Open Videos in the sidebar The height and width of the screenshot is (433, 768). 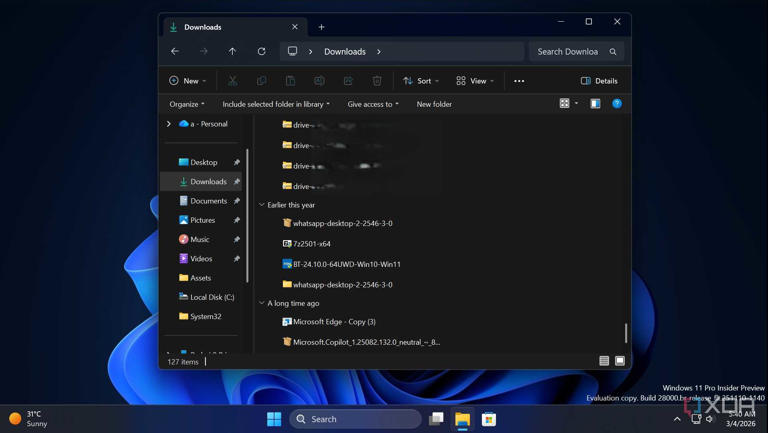pos(195,258)
